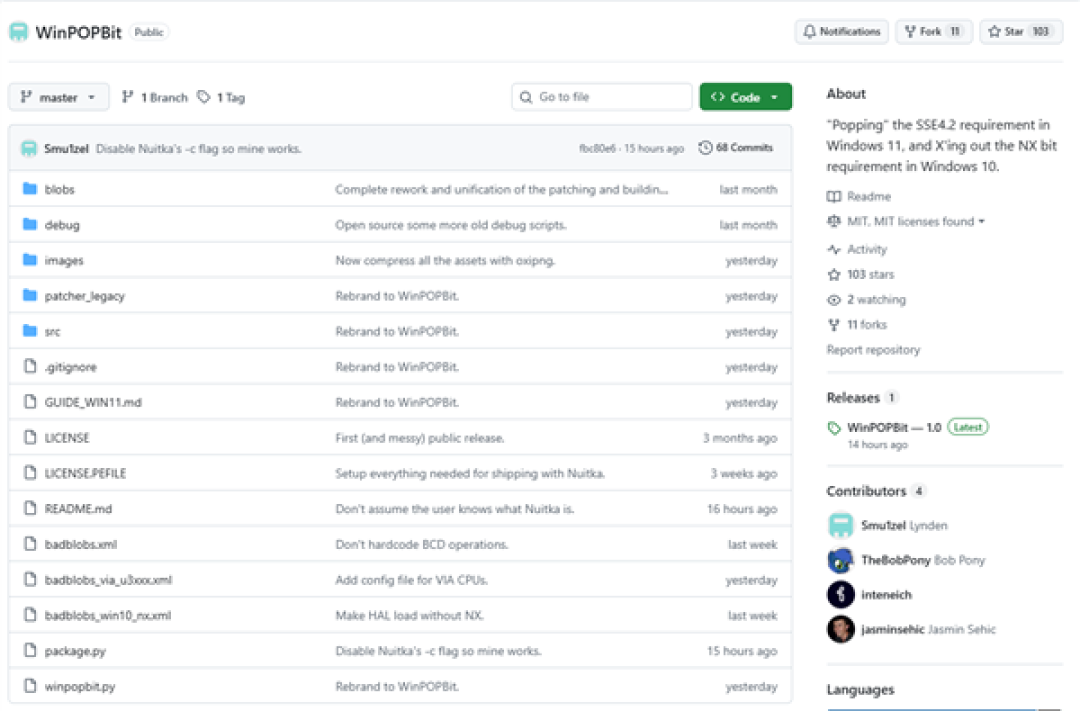Click inteneich contributor avatar
This screenshot has height=711, width=1080.
840,595
